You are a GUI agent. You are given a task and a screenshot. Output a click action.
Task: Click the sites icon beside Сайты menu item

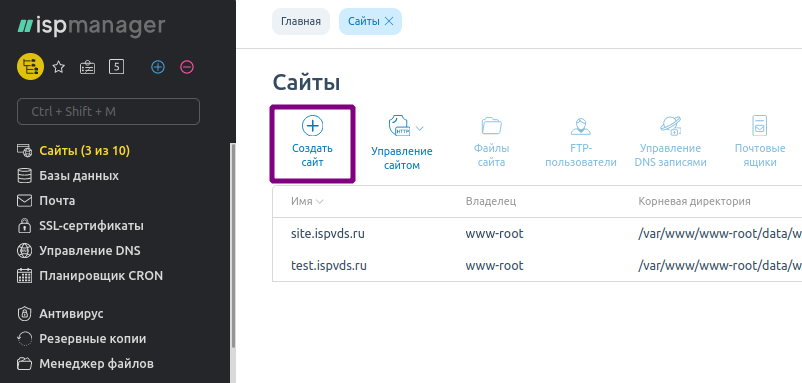click(x=24, y=151)
